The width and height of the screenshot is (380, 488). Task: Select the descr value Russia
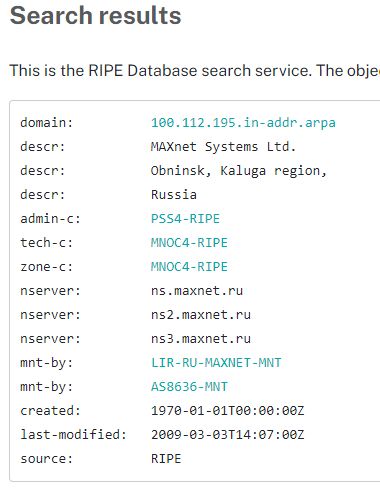tap(174, 195)
